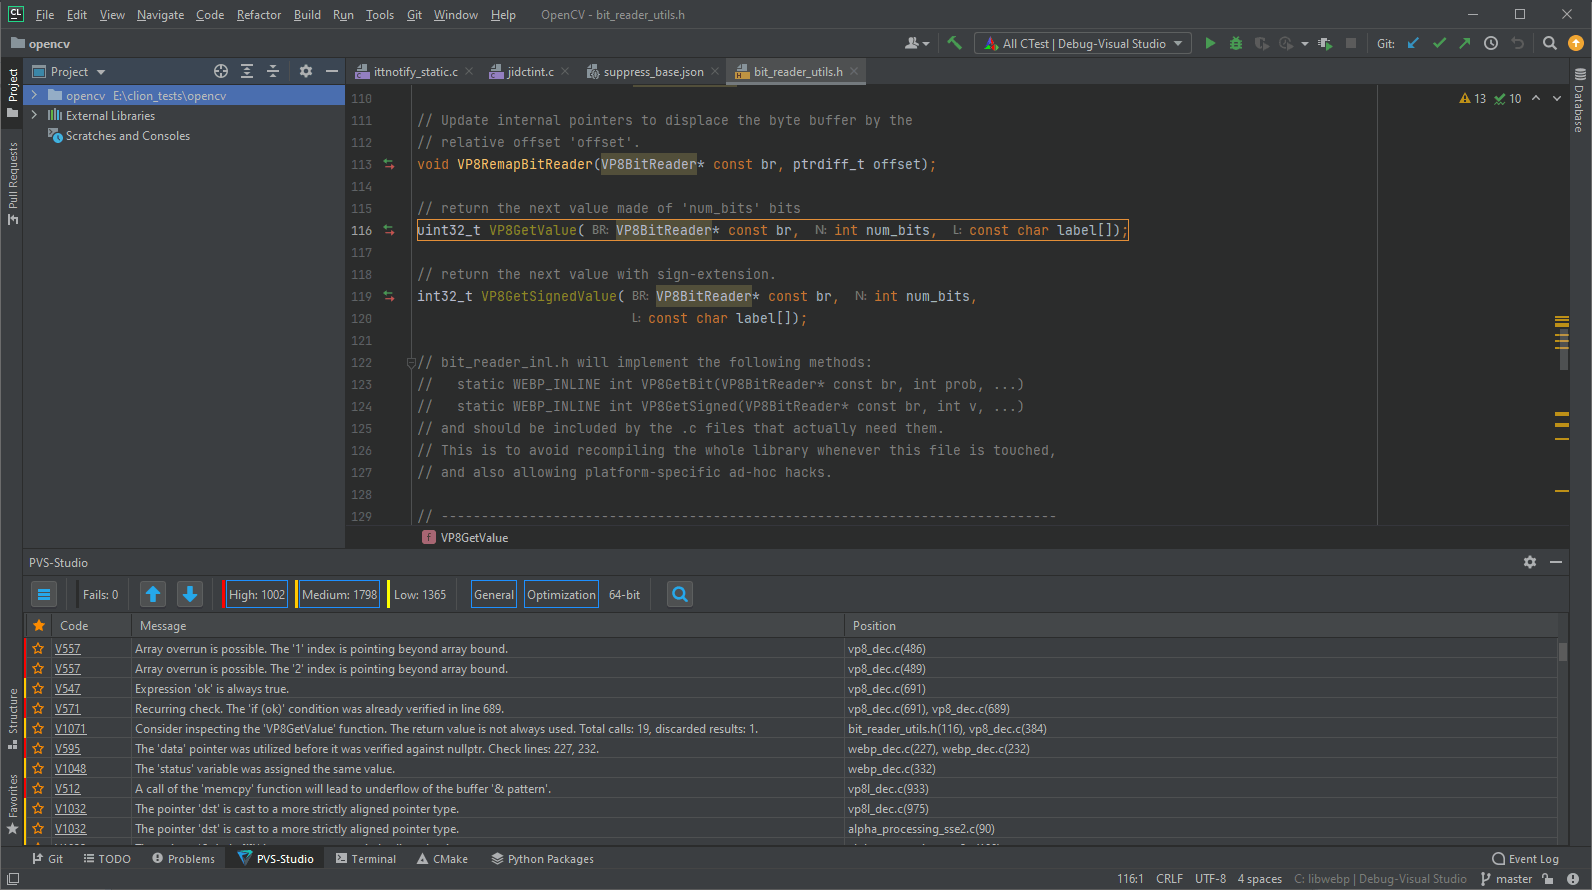Click the Git update project arrow
Image resolution: width=1592 pixels, height=890 pixels.
(1413, 43)
